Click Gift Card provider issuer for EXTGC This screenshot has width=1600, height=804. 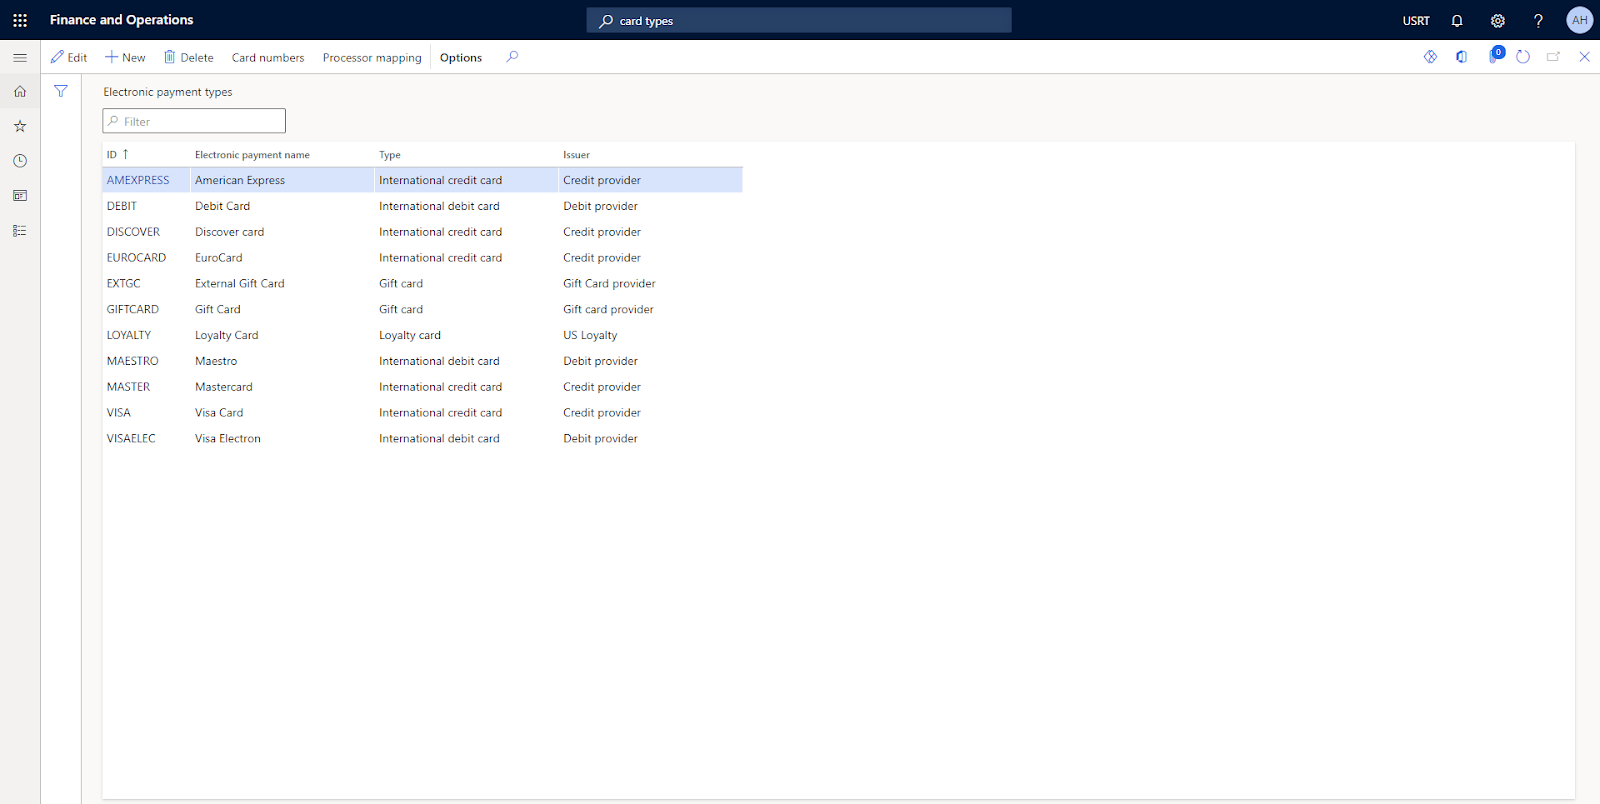[x=609, y=284]
